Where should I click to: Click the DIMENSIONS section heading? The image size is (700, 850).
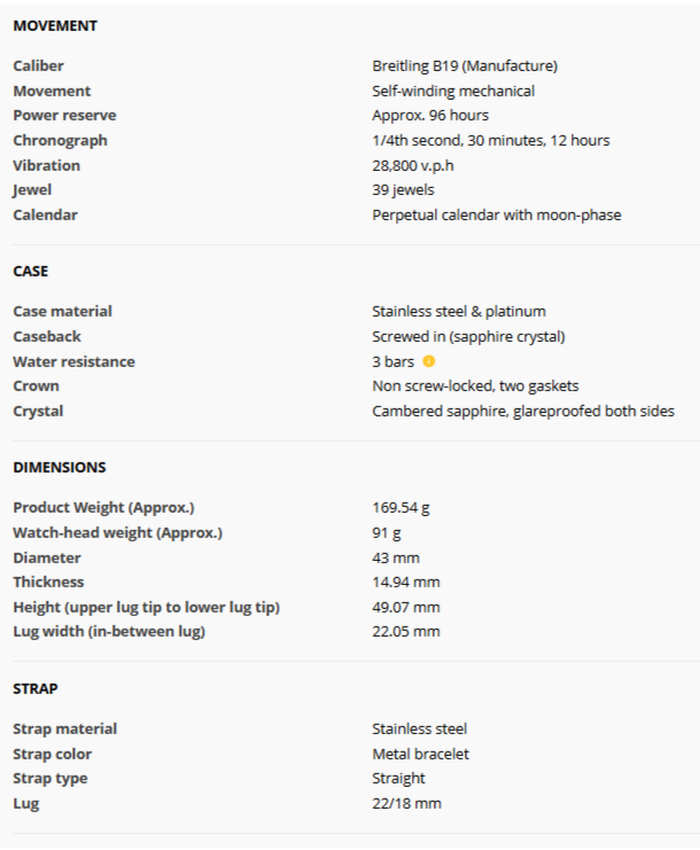tap(59, 467)
